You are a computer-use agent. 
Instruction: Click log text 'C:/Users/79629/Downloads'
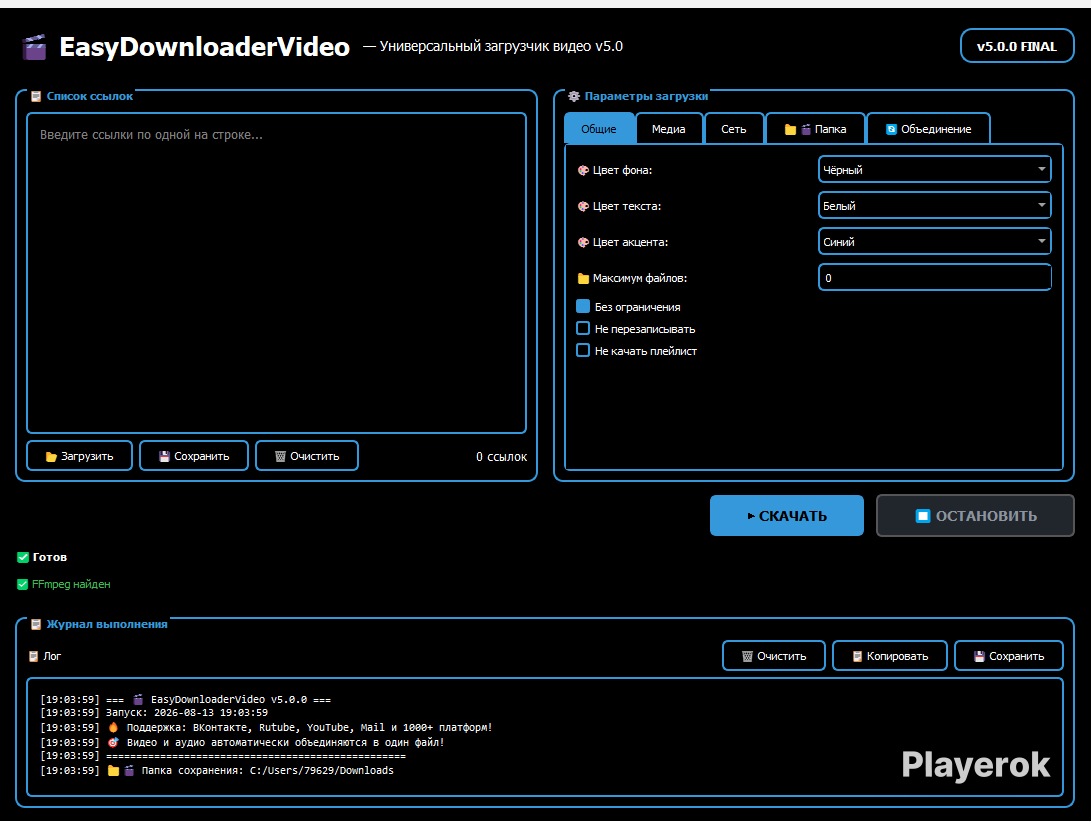322,771
